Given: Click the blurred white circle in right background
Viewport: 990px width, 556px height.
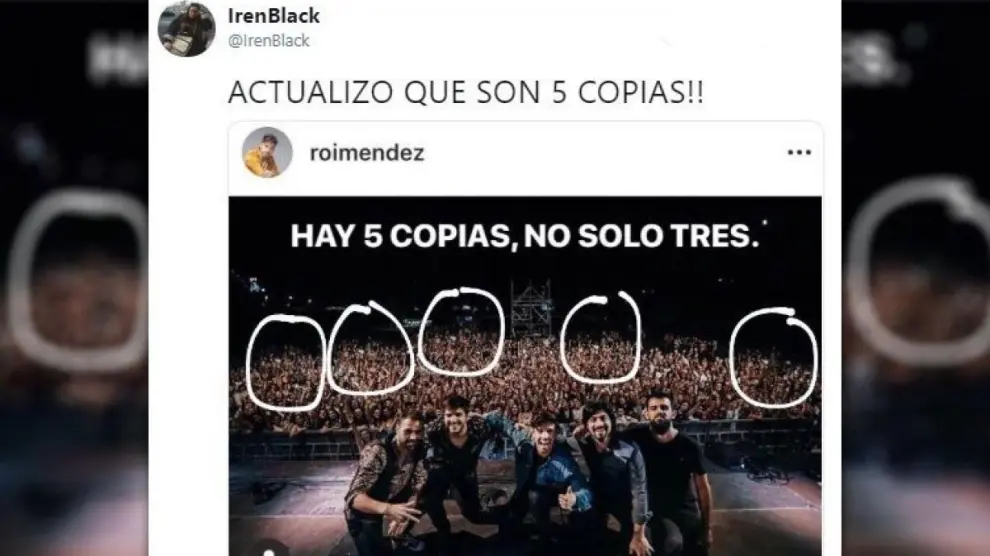Looking at the screenshot, I should pyautogui.click(x=919, y=271).
